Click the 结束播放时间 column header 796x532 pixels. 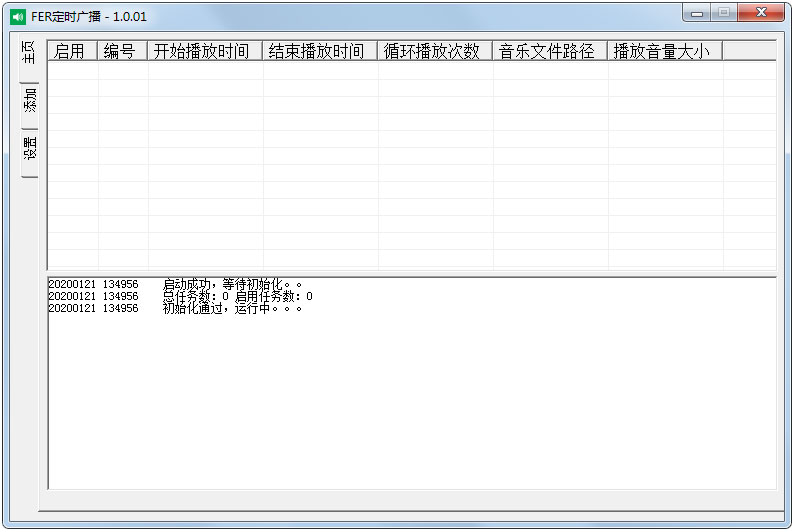pyautogui.click(x=319, y=51)
